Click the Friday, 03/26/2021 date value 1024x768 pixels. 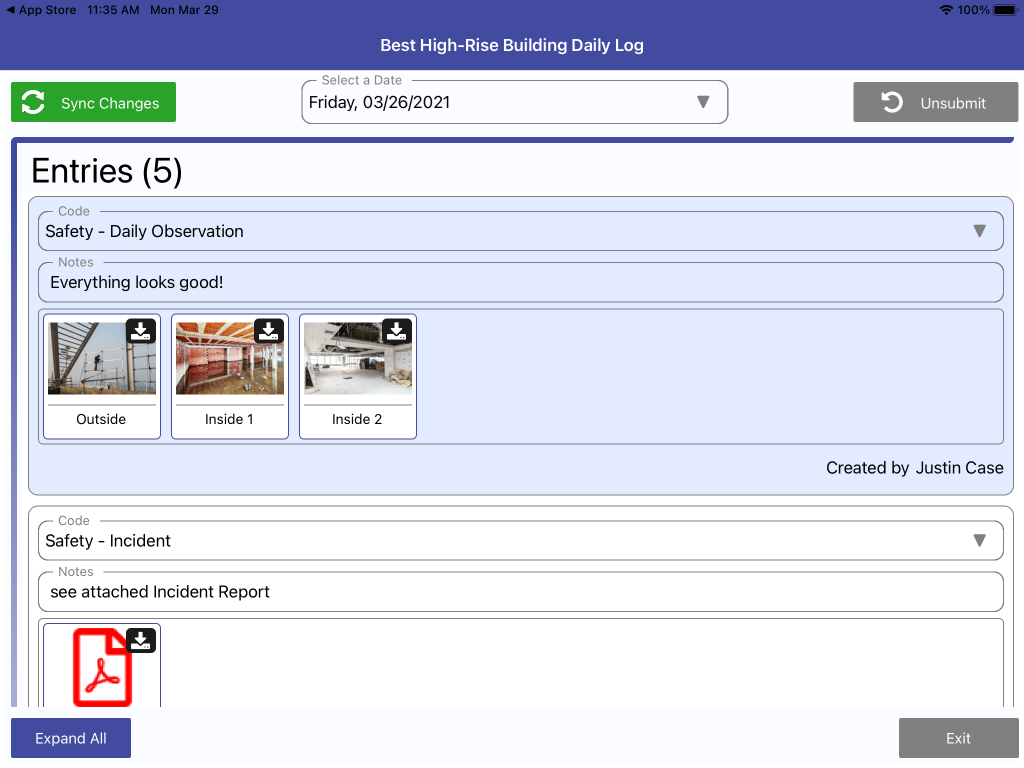click(x=379, y=103)
